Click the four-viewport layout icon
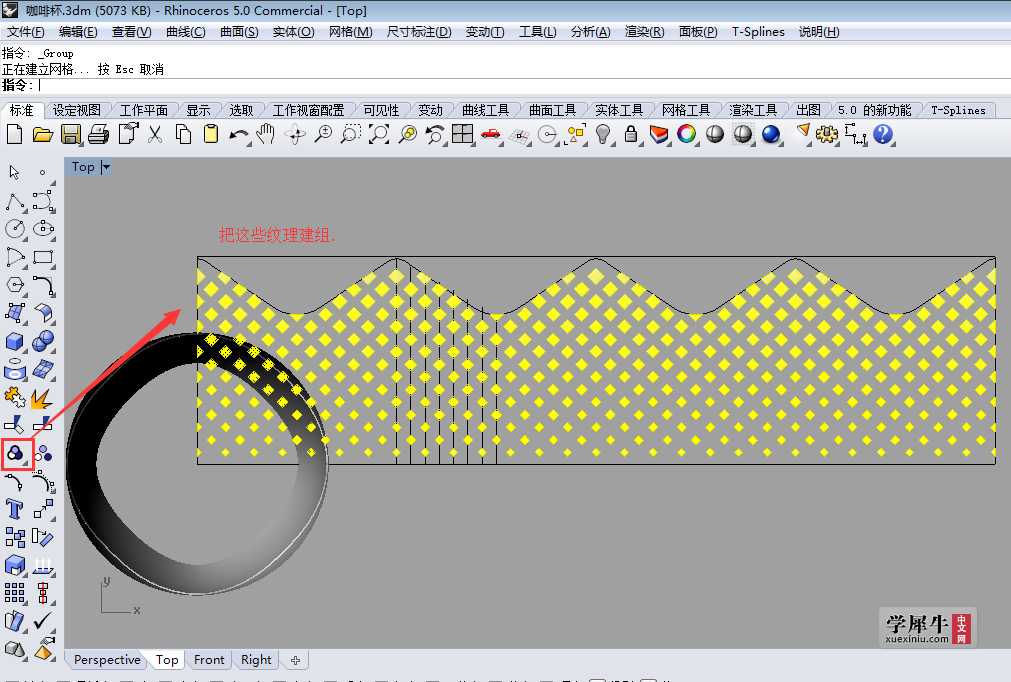This screenshot has width=1011, height=682. click(x=463, y=135)
